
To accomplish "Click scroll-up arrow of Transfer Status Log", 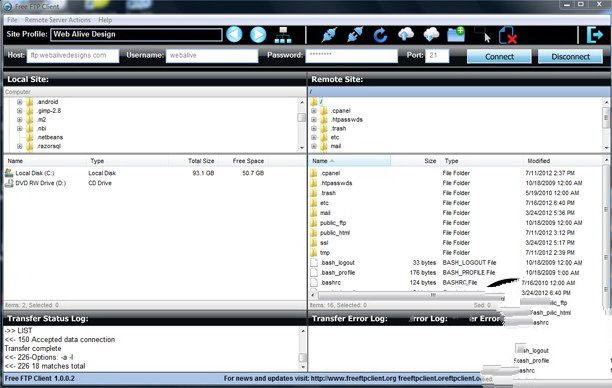I will click(303, 331).
